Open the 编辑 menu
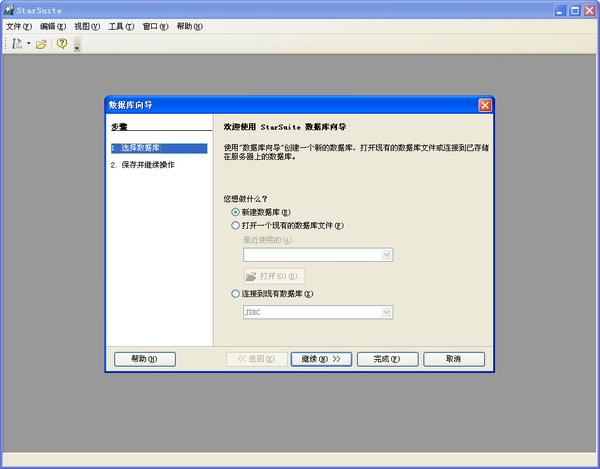The height and width of the screenshot is (469, 600). coord(53,26)
